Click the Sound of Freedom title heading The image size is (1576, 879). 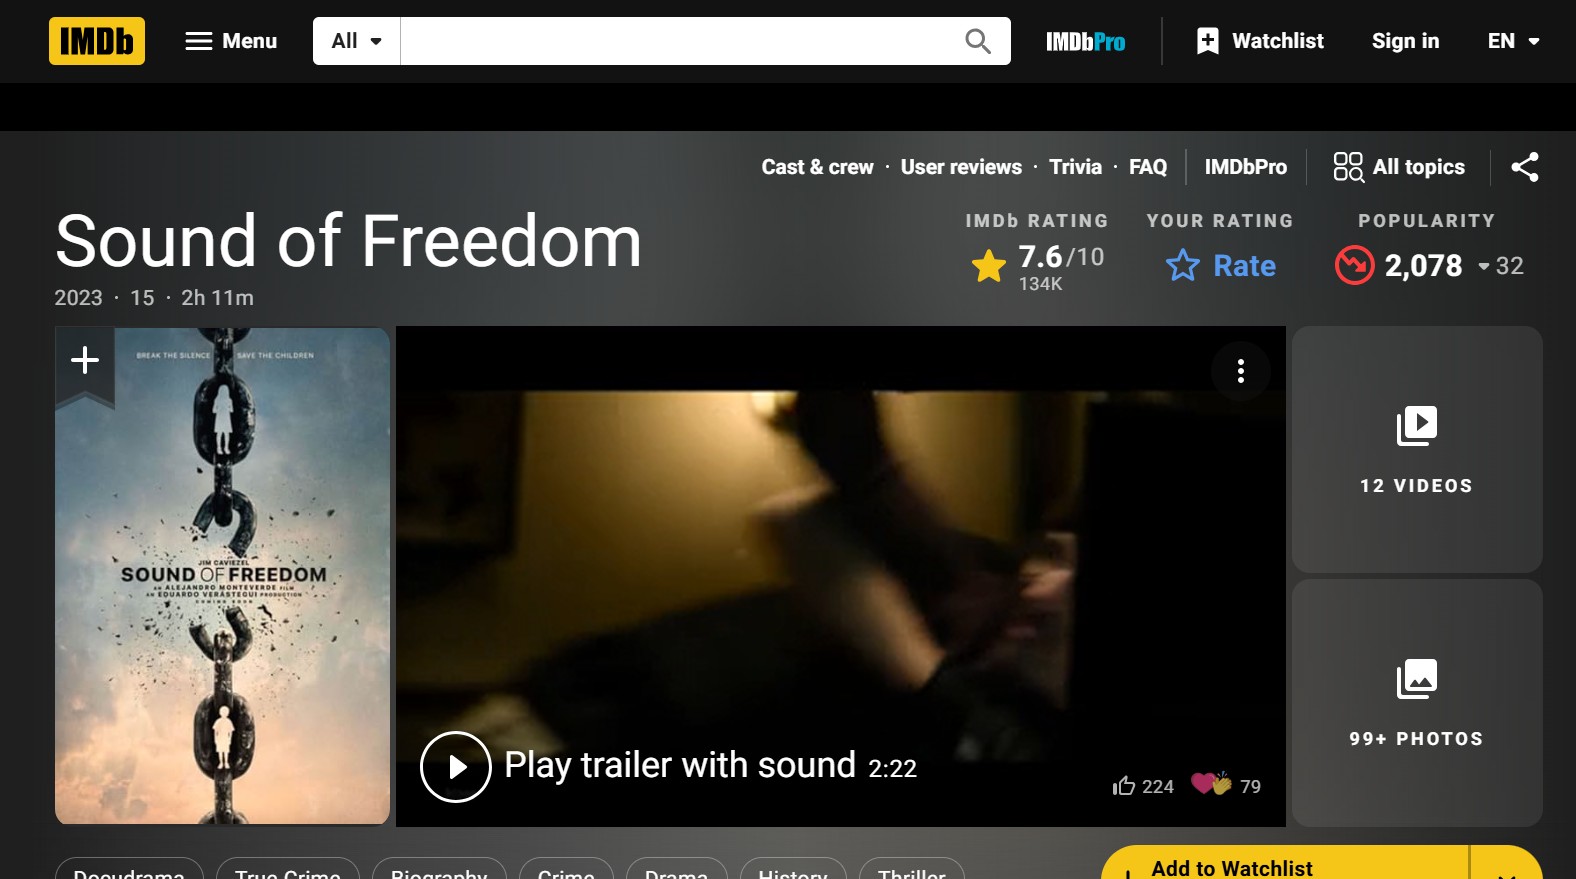click(348, 242)
